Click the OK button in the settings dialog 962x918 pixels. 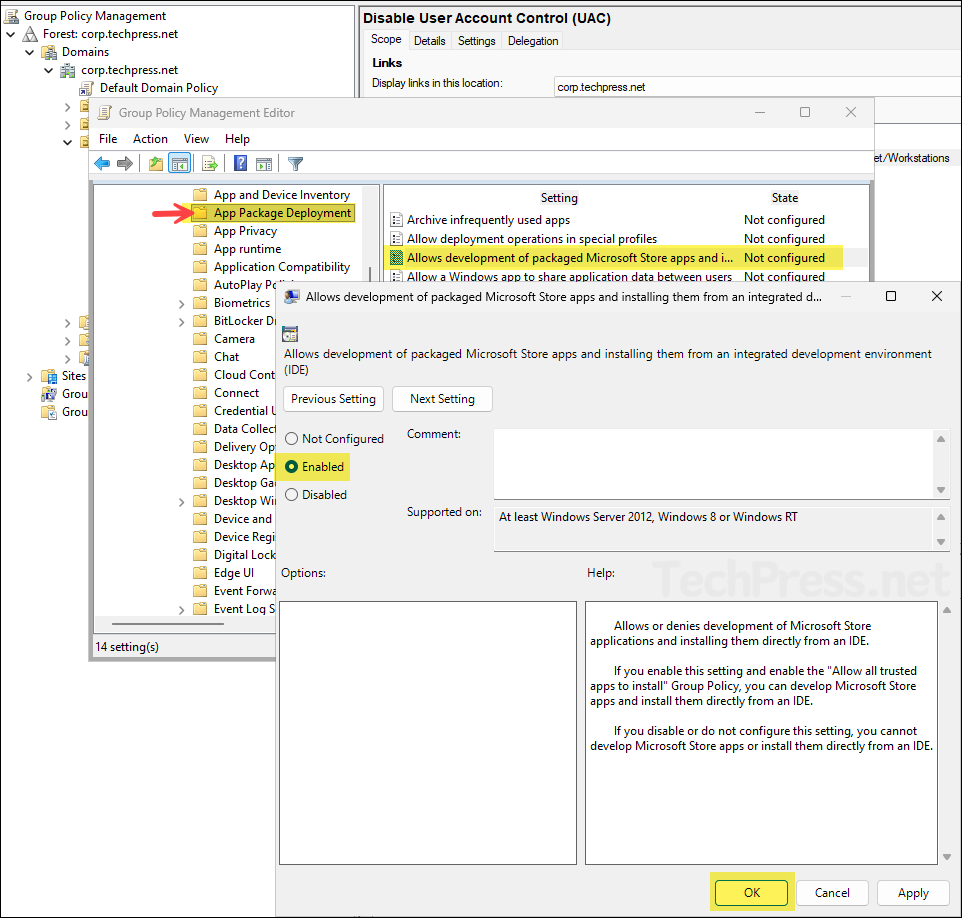751,892
